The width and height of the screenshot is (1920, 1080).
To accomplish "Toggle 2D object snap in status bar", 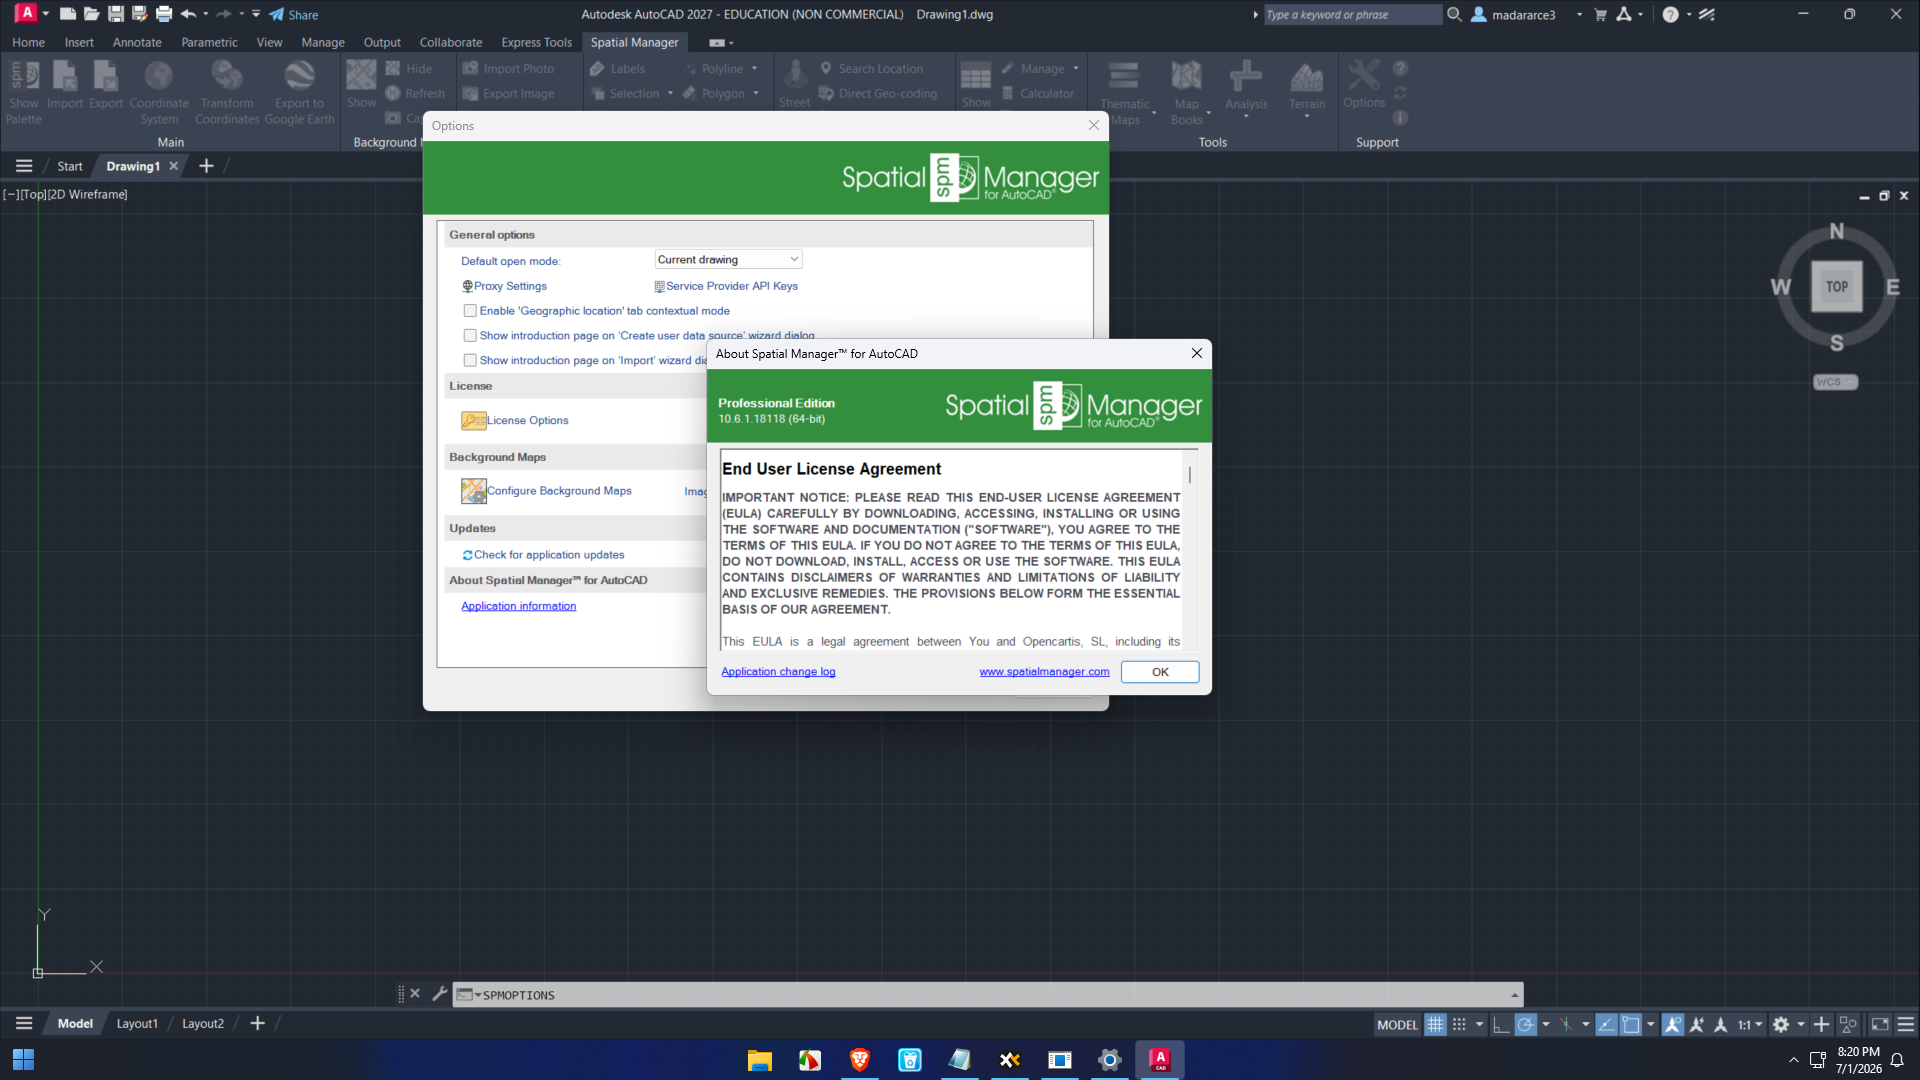I will click(1631, 1024).
